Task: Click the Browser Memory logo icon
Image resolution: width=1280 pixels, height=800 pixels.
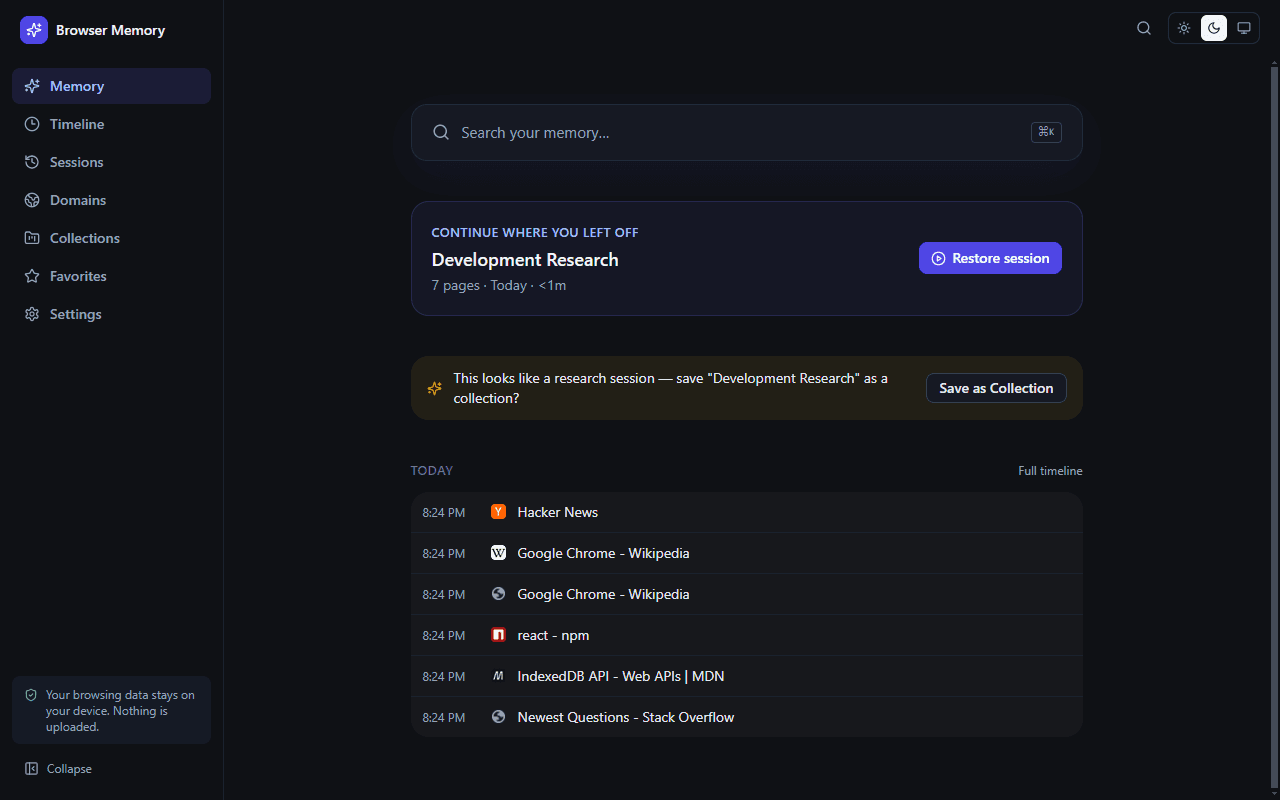Action: pyautogui.click(x=34, y=30)
